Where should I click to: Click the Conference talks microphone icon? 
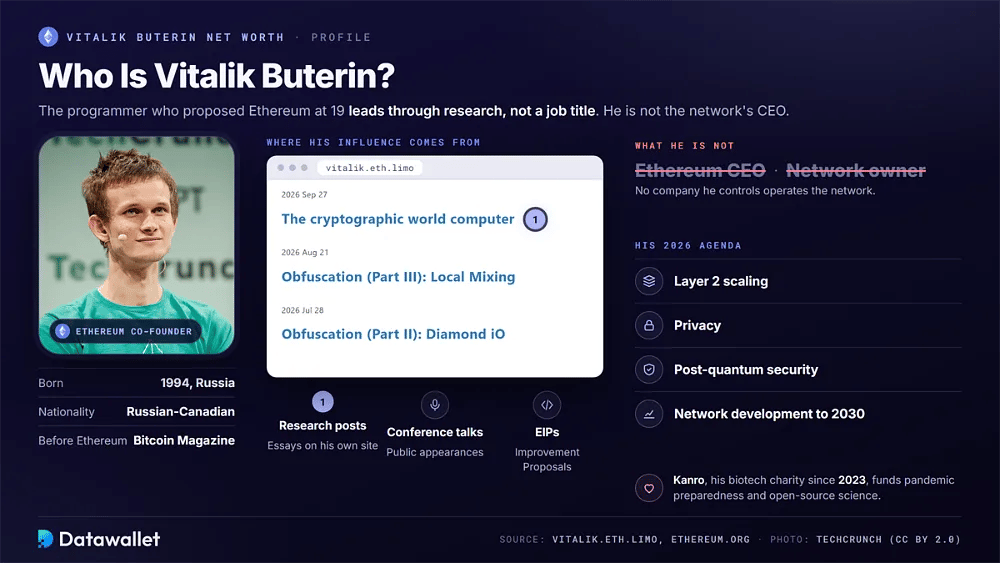(435, 405)
